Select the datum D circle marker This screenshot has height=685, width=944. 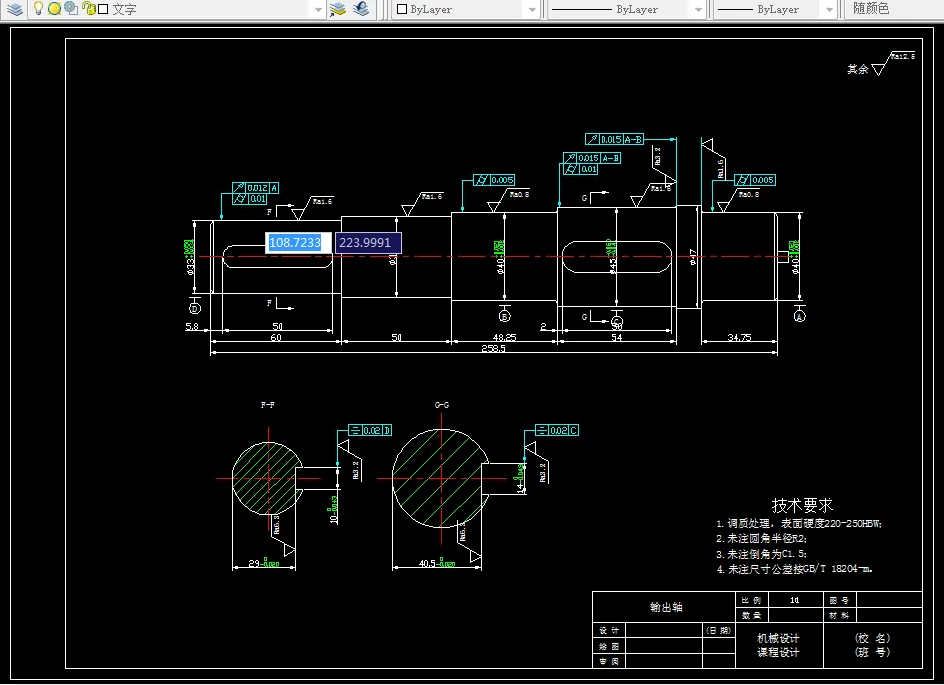click(x=194, y=308)
